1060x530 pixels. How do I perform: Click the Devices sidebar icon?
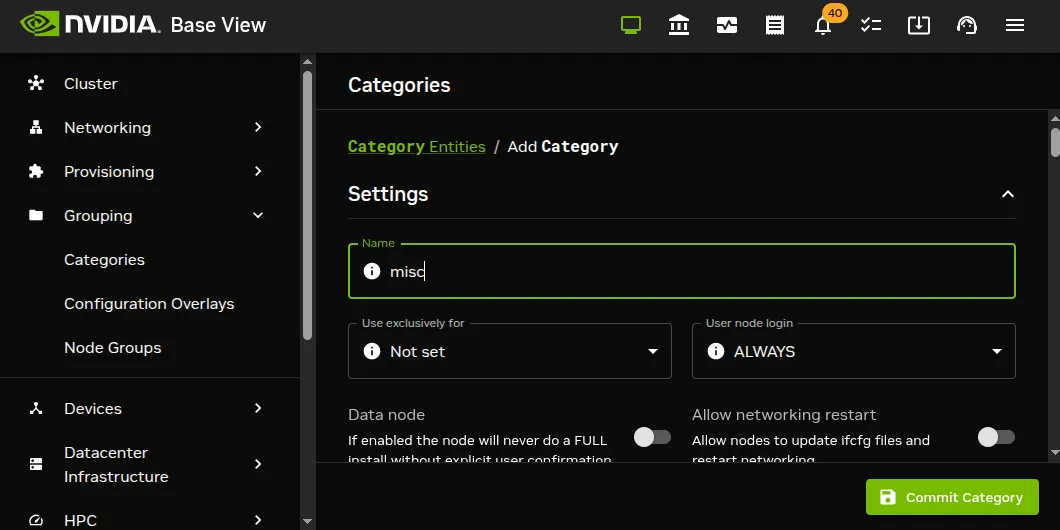click(x=36, y=408)
